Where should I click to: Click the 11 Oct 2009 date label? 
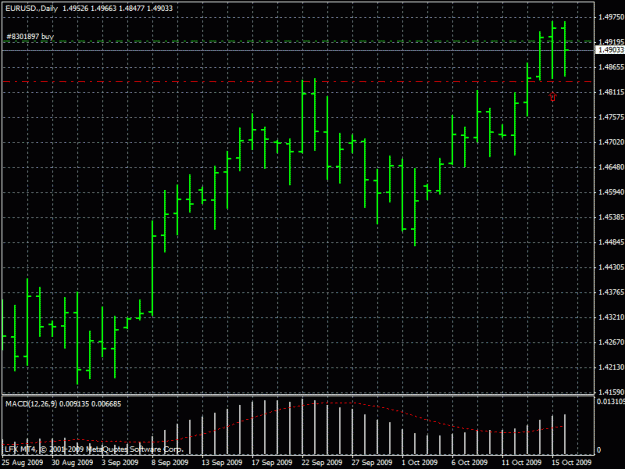pyautogui.click(x=521, y=463)
